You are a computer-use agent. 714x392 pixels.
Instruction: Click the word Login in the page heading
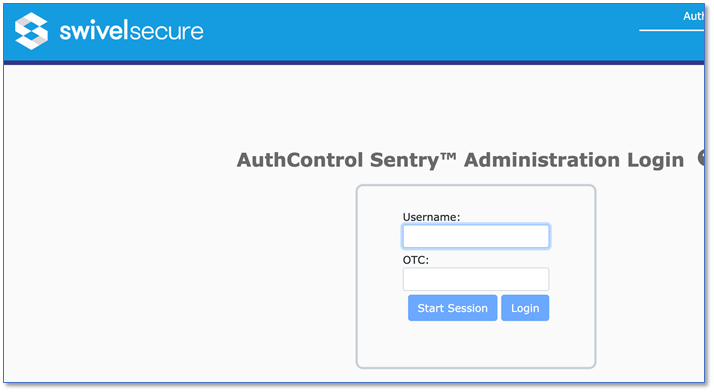(655, 161)
